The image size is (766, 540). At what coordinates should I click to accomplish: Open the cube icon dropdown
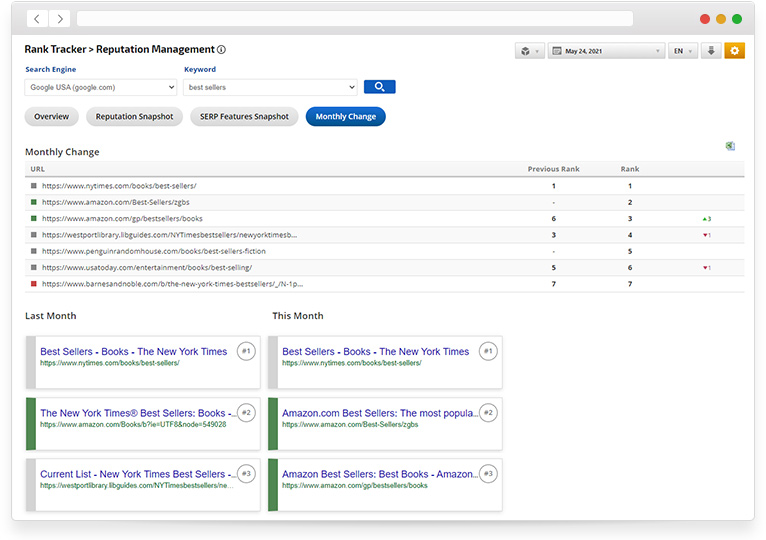(529, 51)
